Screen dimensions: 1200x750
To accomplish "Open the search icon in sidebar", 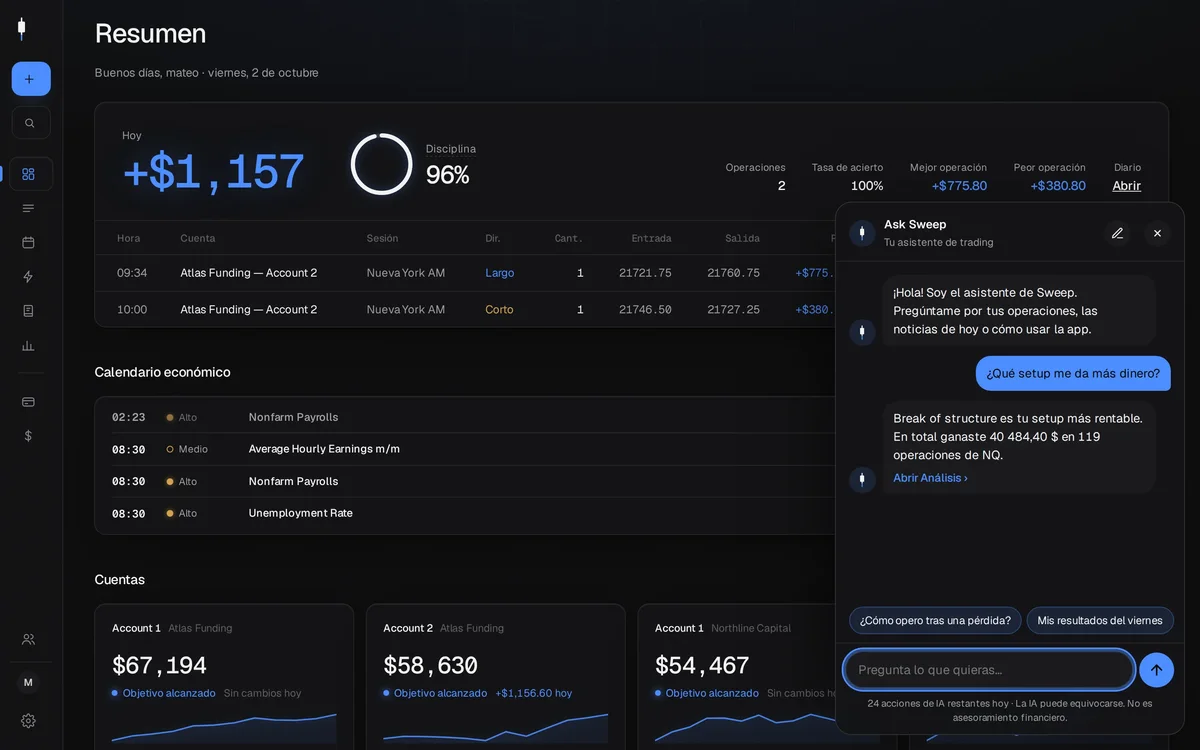I will tap(31, 123).
